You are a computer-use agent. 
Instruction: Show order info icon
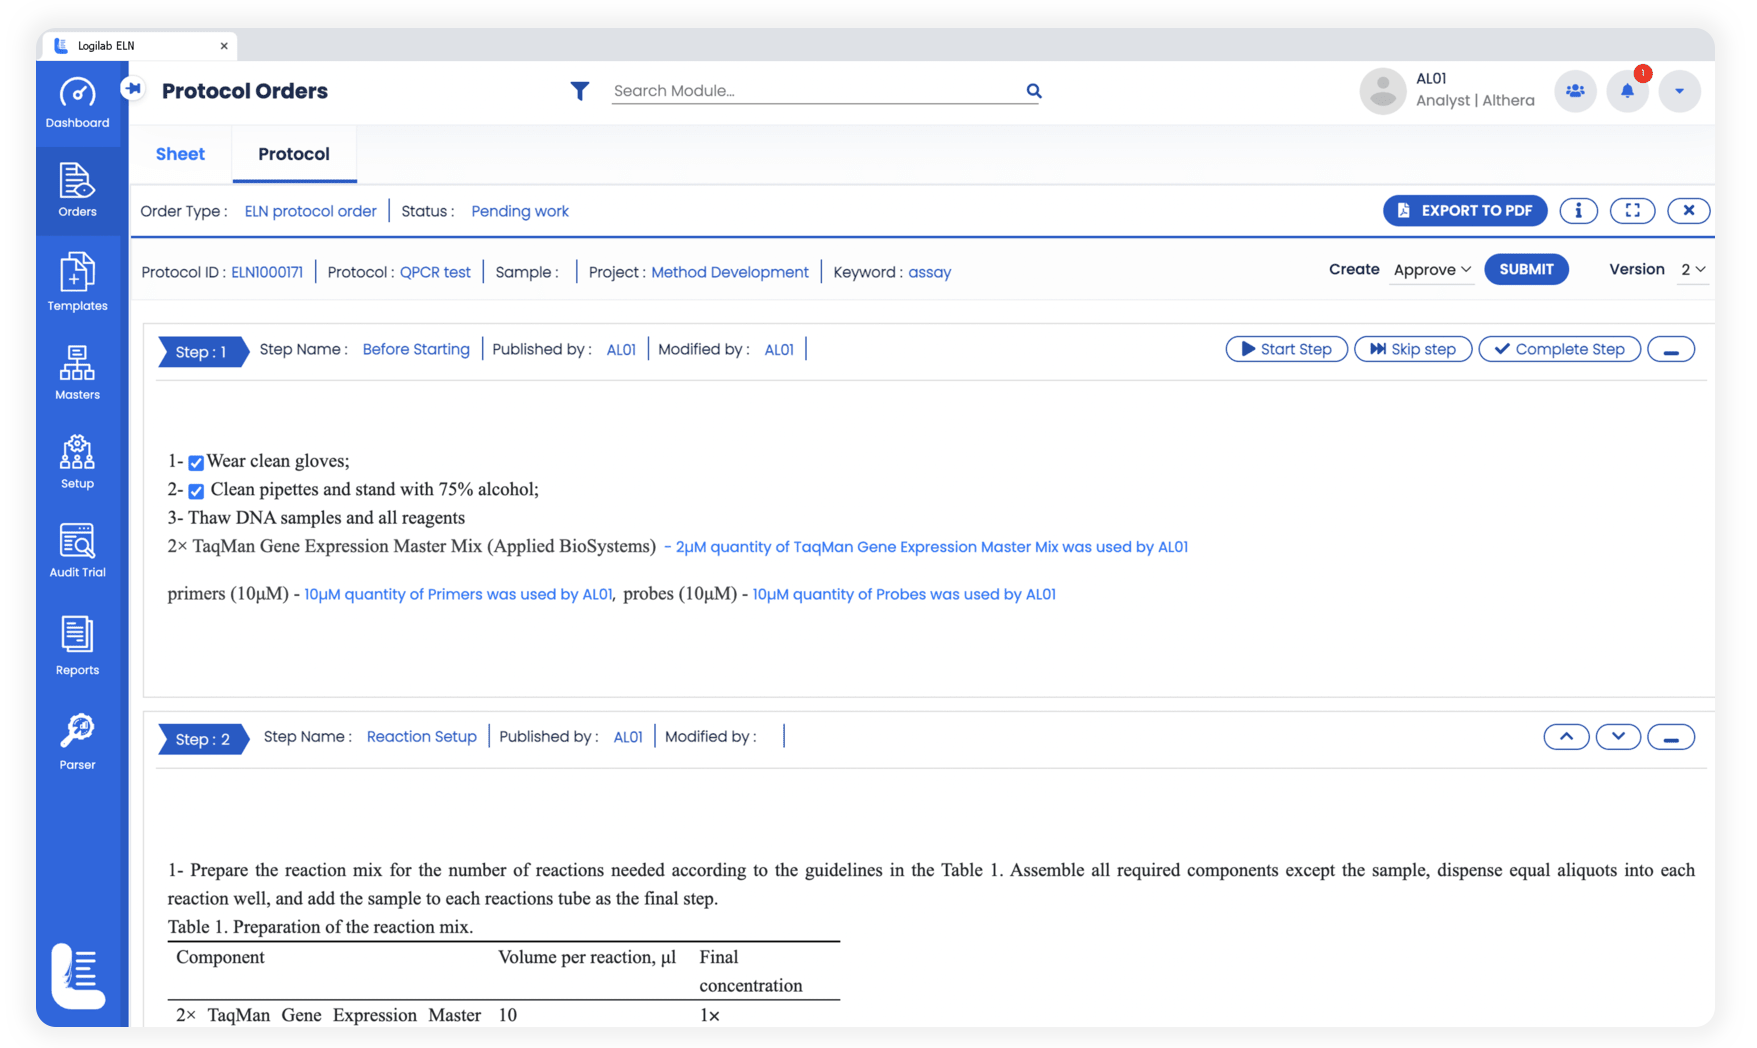pyautogui.click(x=1578, y=211)
